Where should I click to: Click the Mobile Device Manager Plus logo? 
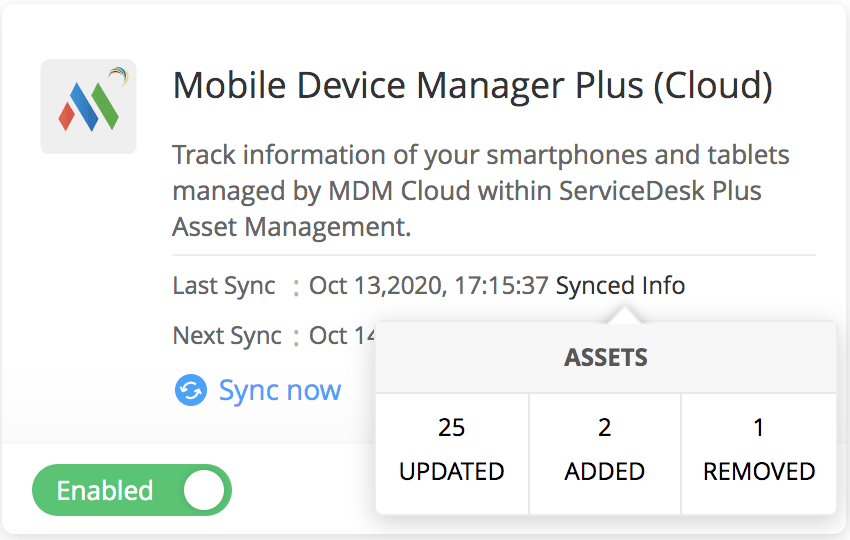pos(88,106)
